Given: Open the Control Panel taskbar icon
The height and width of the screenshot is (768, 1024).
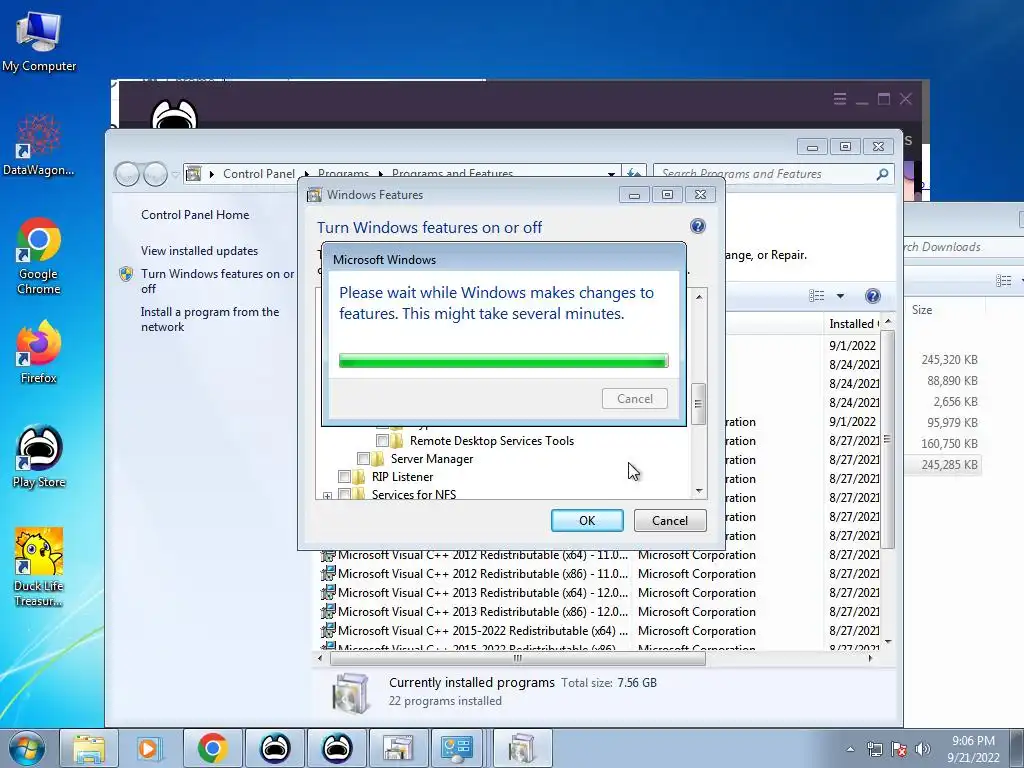Looking at the screenshot, I should click(x=457, y=748).
